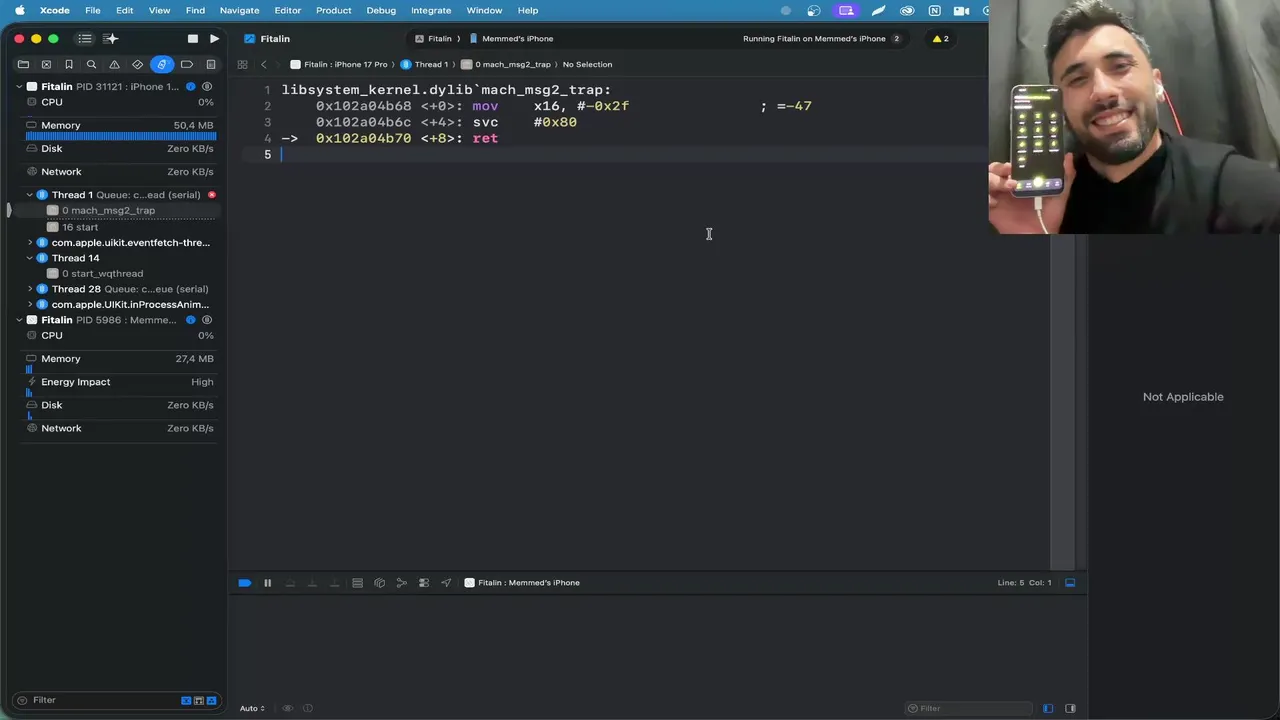Open the Debug menu
Viewport: 1280px width, 720px height.
tap(381, 10)
